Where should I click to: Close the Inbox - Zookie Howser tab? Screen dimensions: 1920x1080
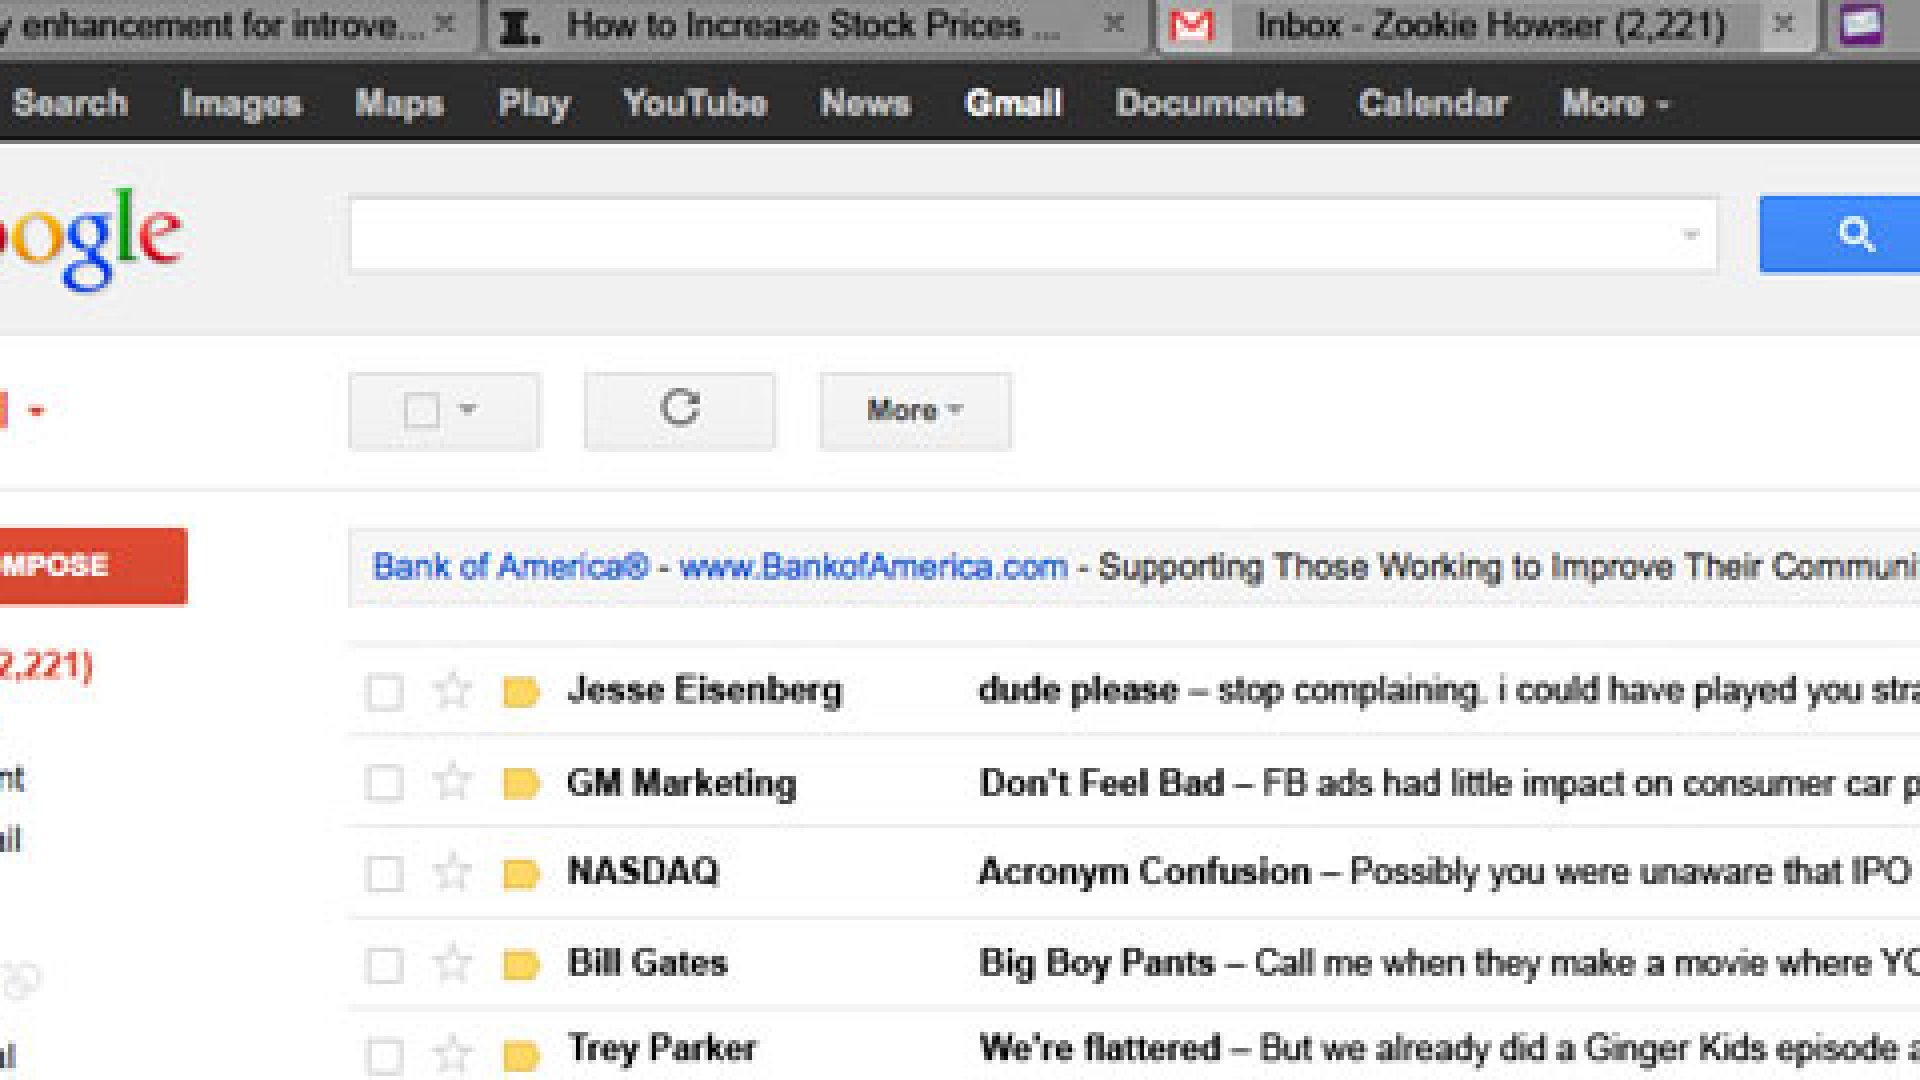pyautogui.click(x=1783, y=24)
